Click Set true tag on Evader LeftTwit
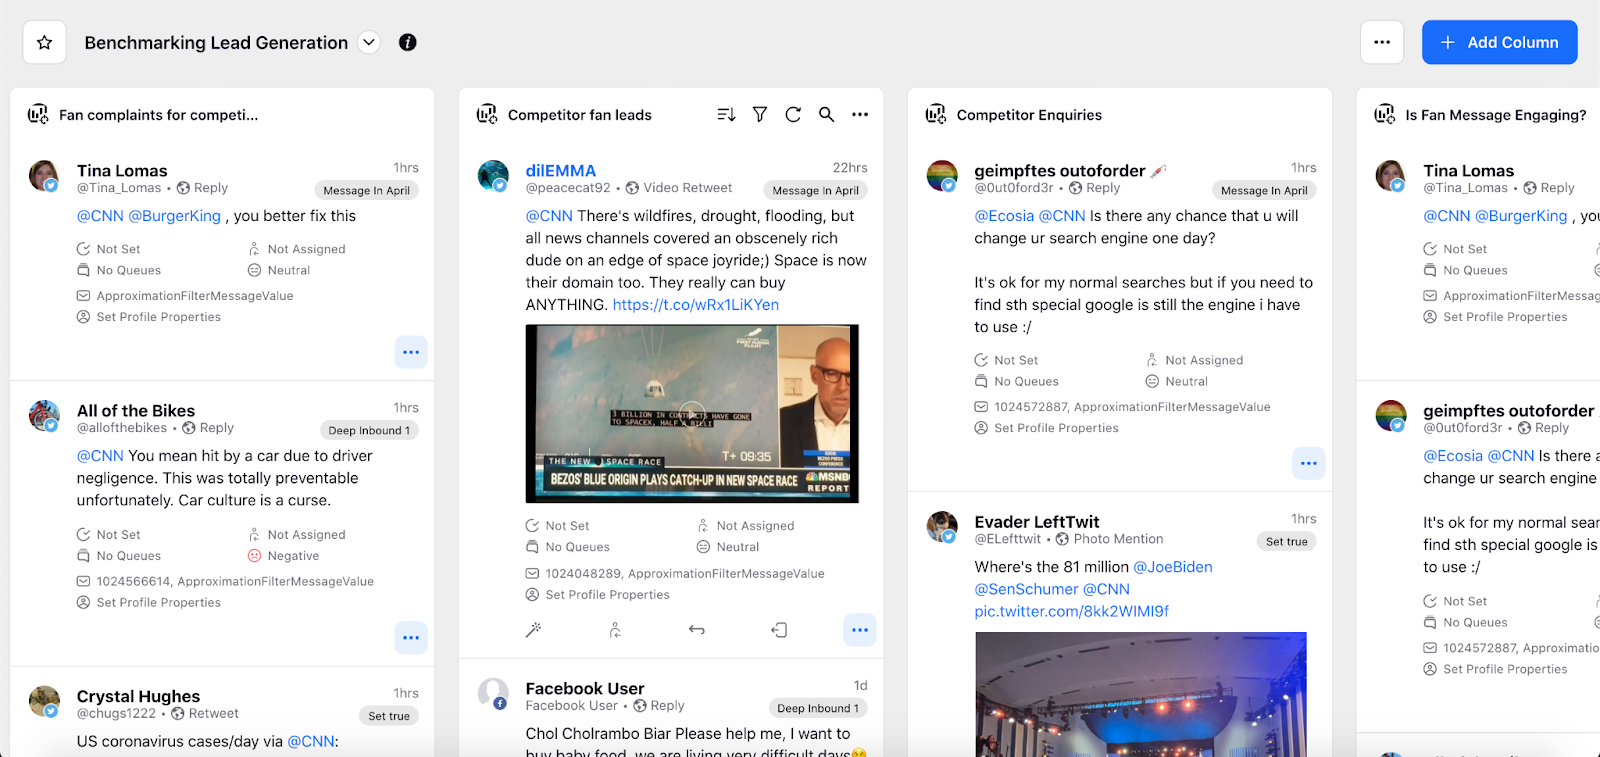This screenshot has width=1600, height=757. pos(1287,541)
